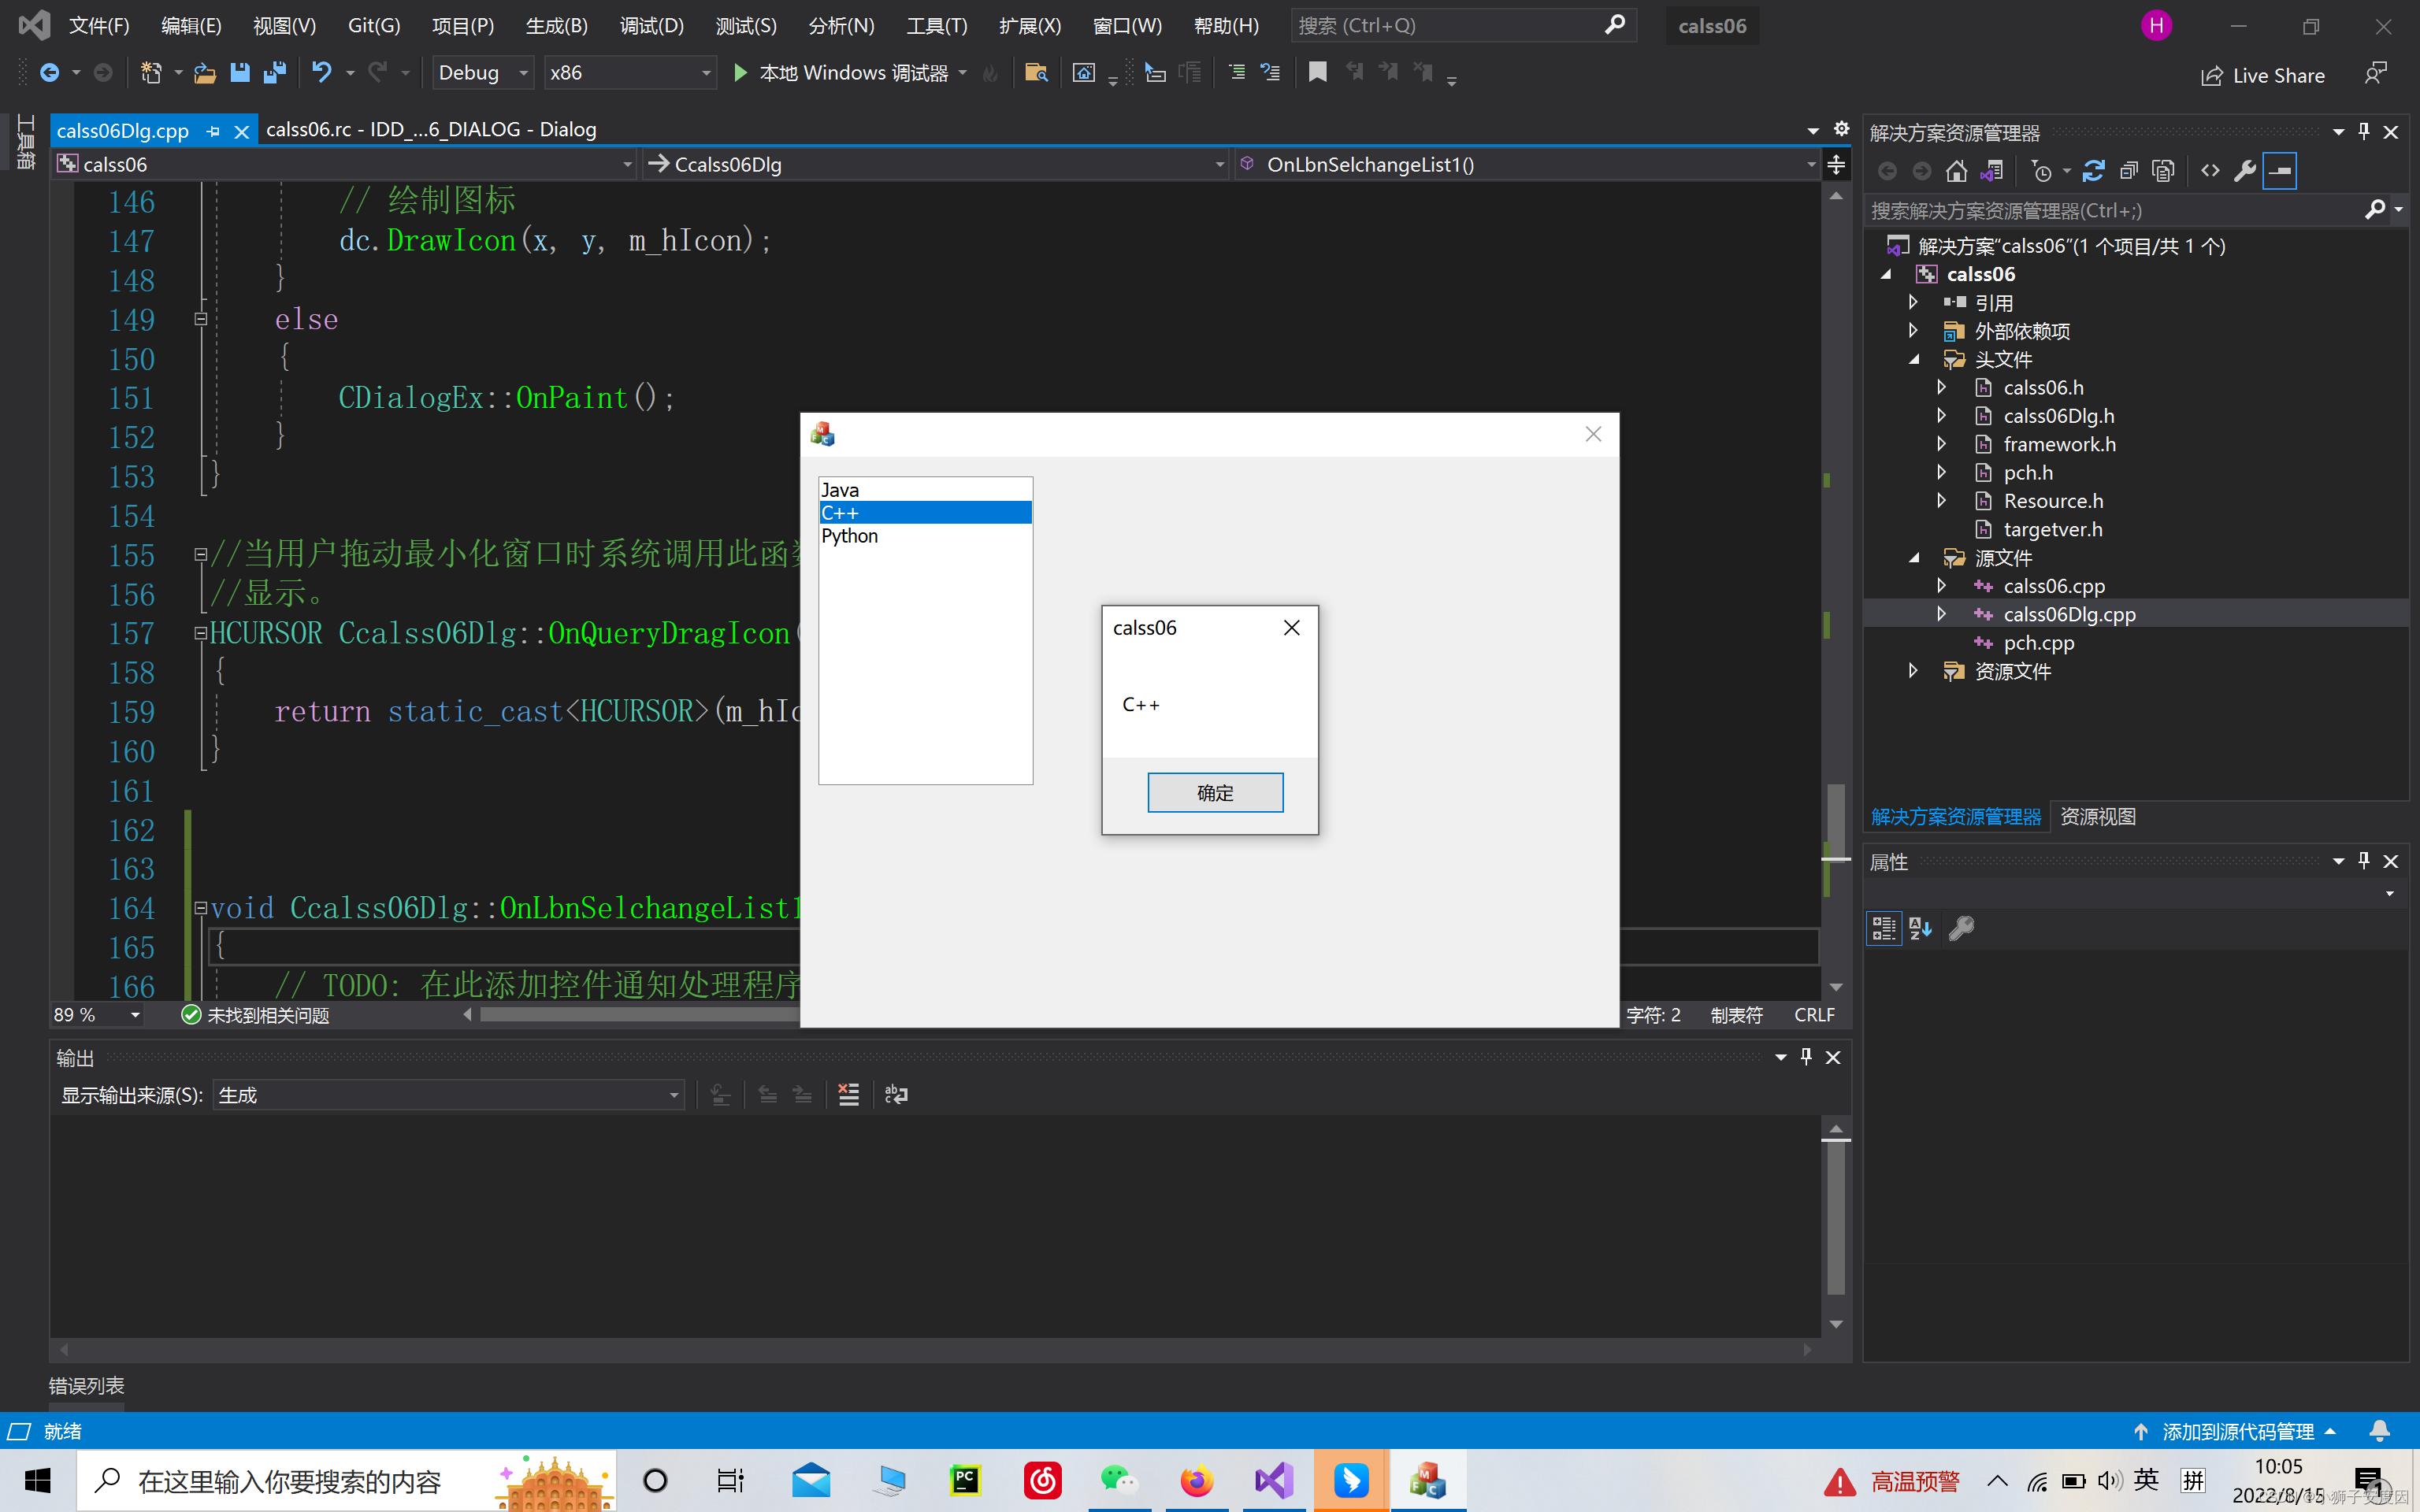Click the Properties wrench icon in Solution Explorer

[x=2244, y=171]
